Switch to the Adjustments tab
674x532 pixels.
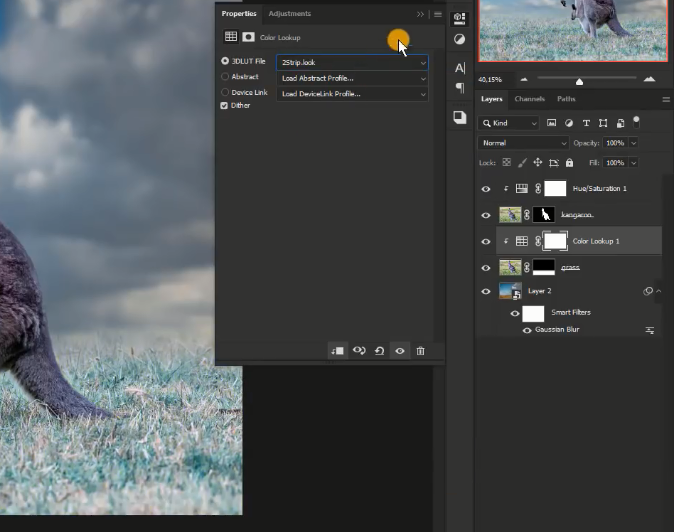[289, 14]
